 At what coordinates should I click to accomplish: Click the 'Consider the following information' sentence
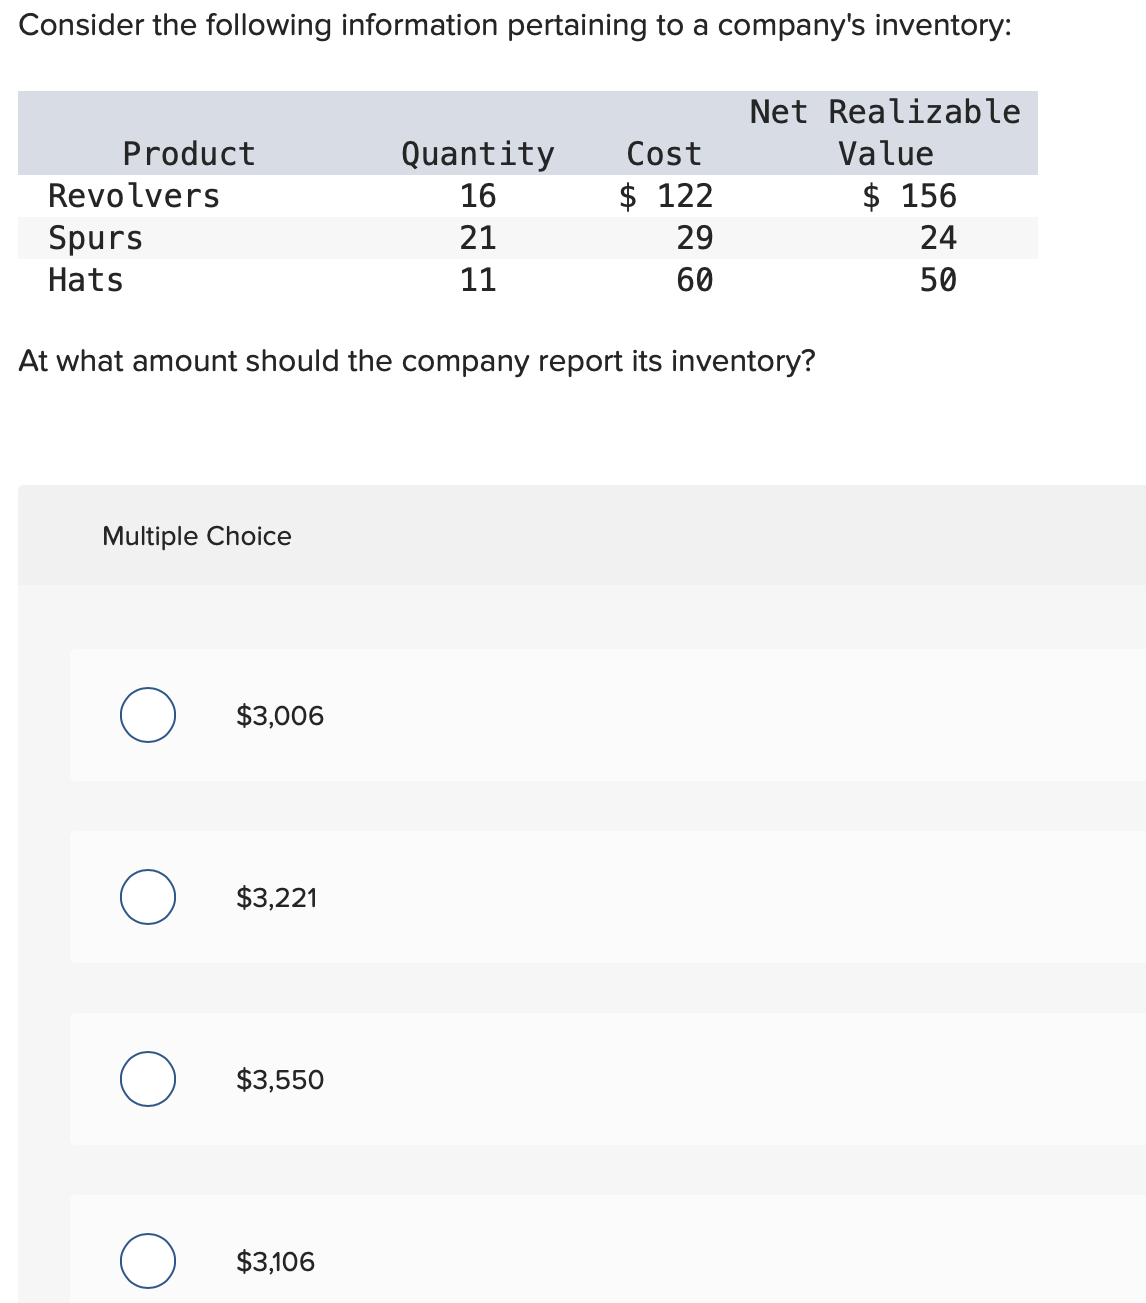(515, 25)
